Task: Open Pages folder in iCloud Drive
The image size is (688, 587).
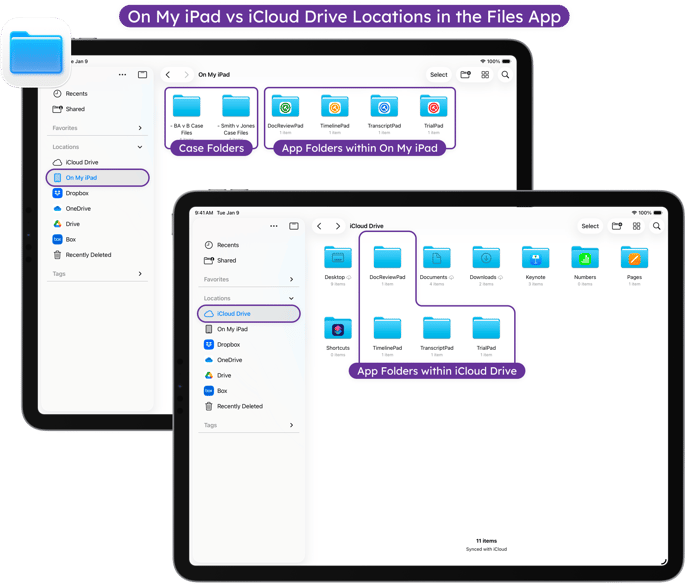Action: pos(634,266)
